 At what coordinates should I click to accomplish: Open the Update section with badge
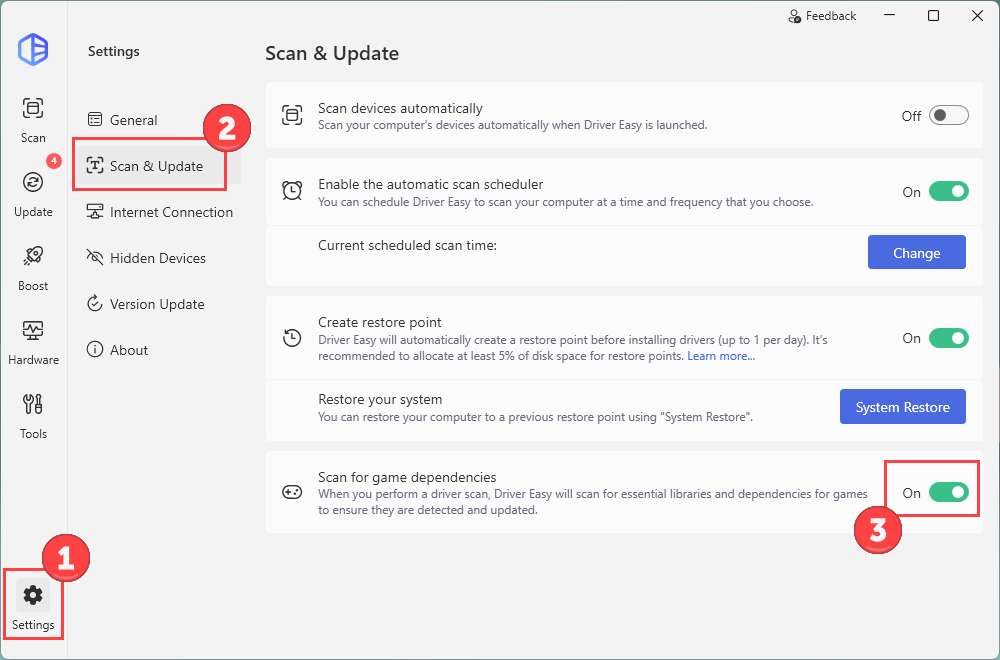click(33, 192)
